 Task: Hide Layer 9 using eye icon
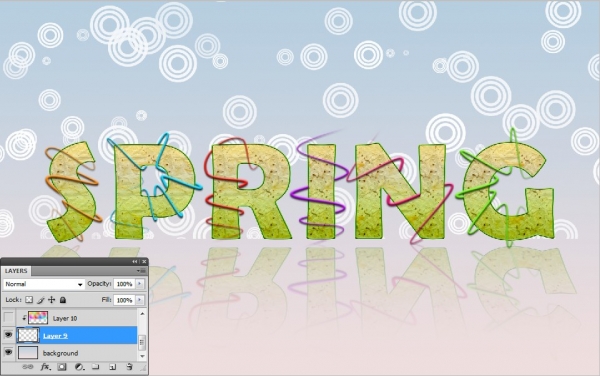pyautogui.click(x=8, y=335)
